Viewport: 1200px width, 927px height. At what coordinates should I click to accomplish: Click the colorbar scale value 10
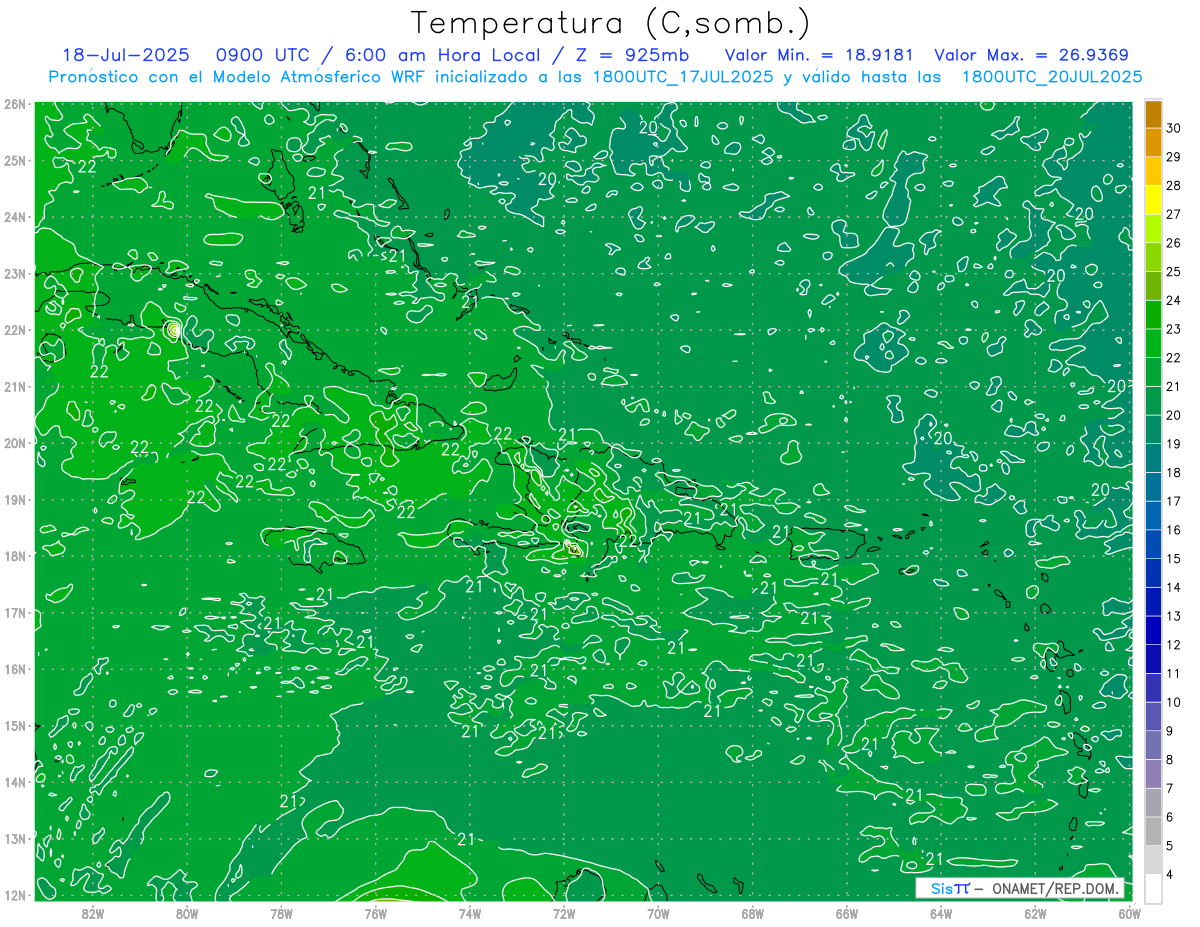(x=1173, y=702)
